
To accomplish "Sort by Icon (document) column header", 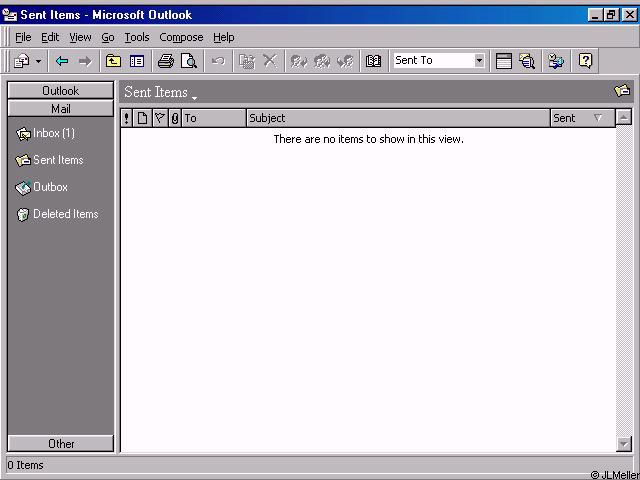I will [x=142, y=118].
